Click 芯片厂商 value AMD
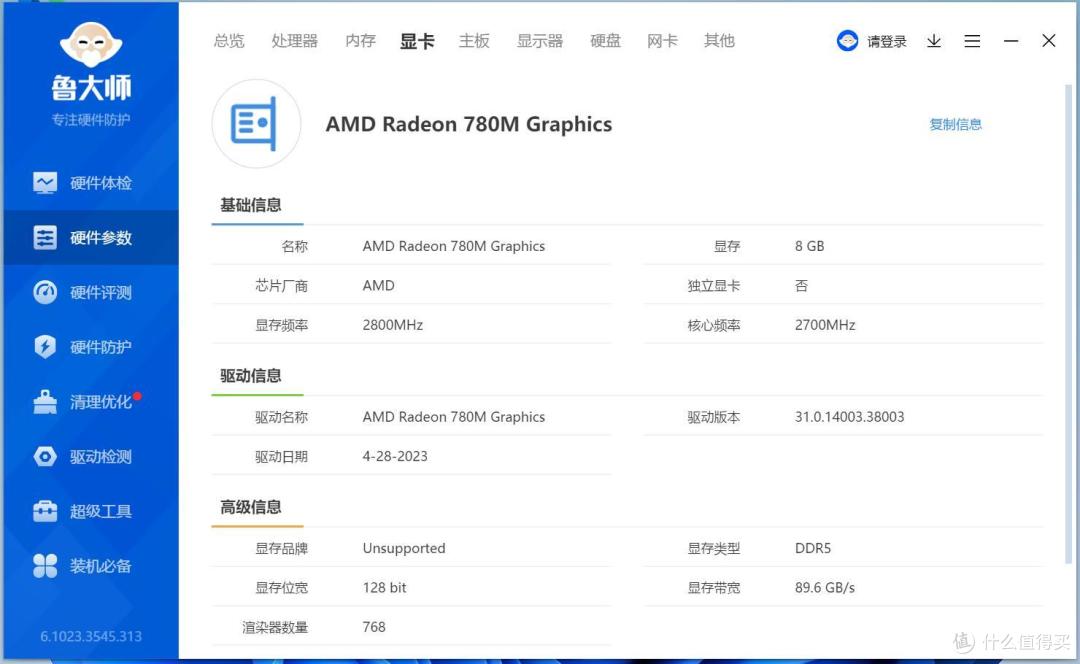The image size is (1080, 664). coord(379,285)
